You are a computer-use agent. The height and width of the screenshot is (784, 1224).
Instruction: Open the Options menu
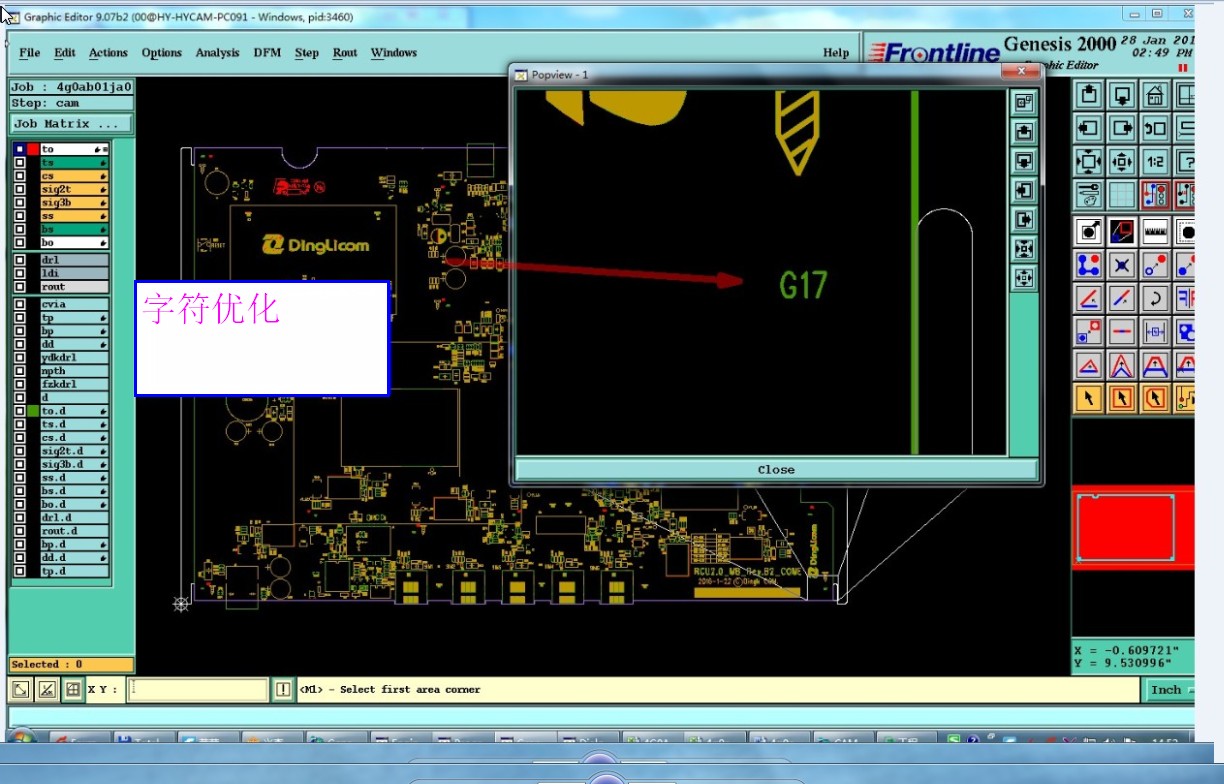pyautogui.click(x=161, y=53)
